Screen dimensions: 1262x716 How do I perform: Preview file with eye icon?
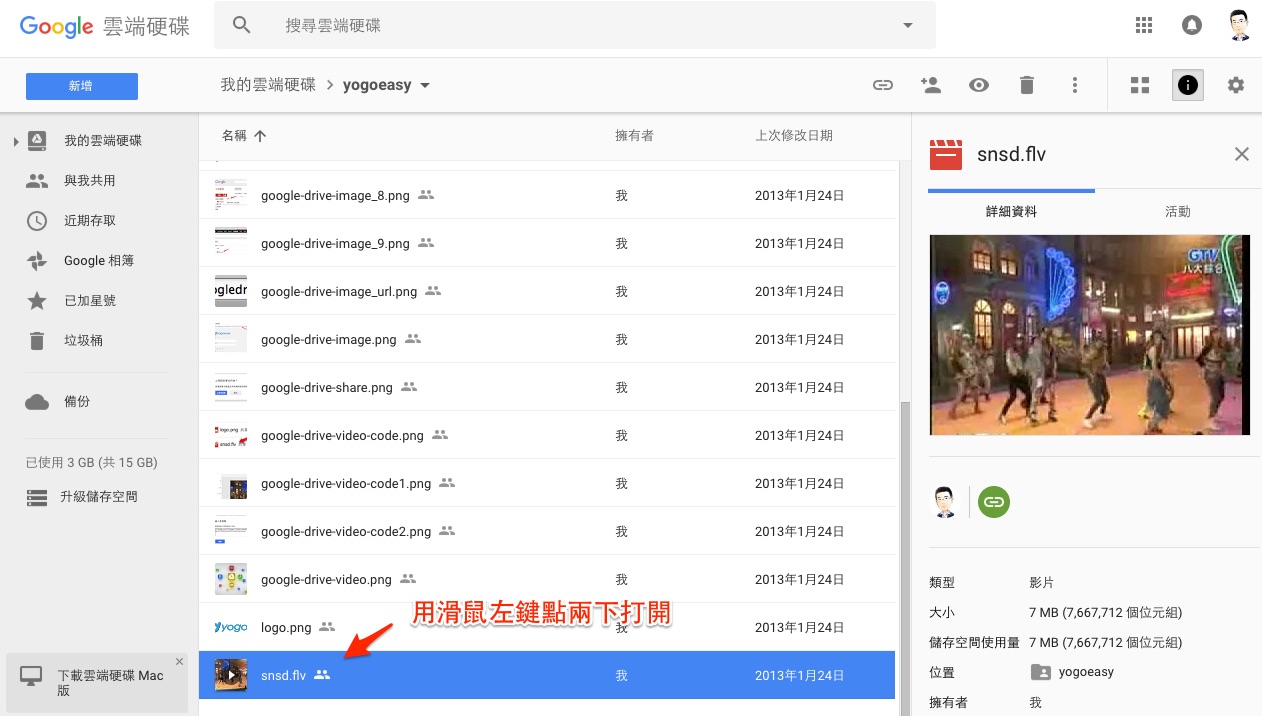[x=979, y=85]
